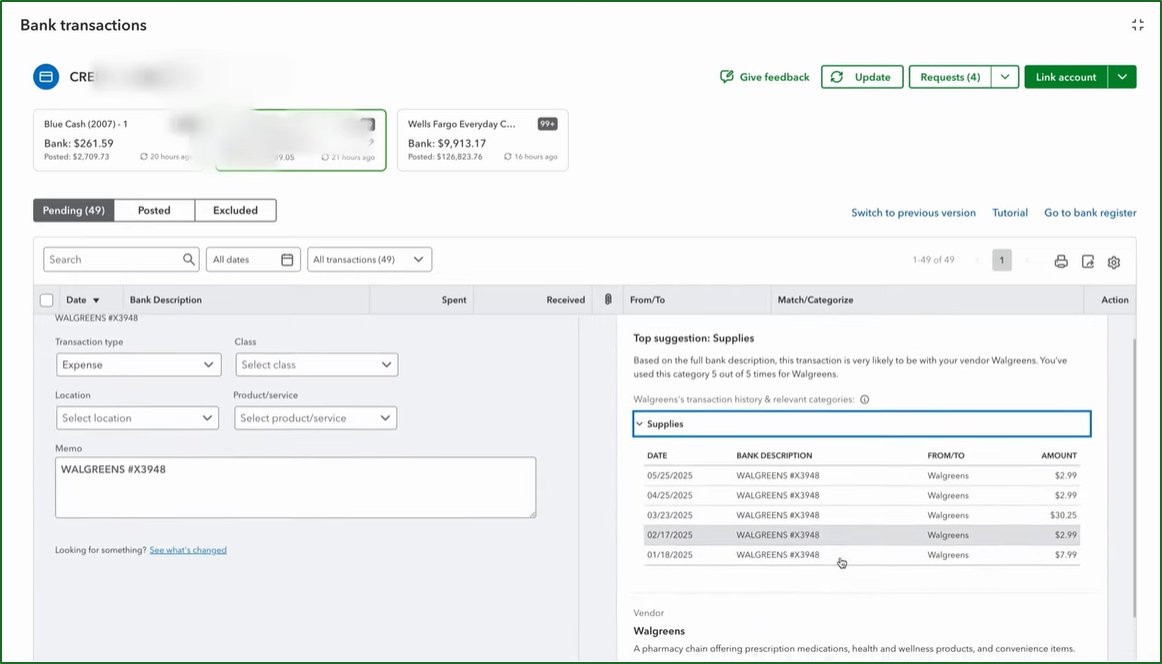Collapse the Supplies category expander
The width and height of the screenshot is (1162, 664).
click(640, 424)
